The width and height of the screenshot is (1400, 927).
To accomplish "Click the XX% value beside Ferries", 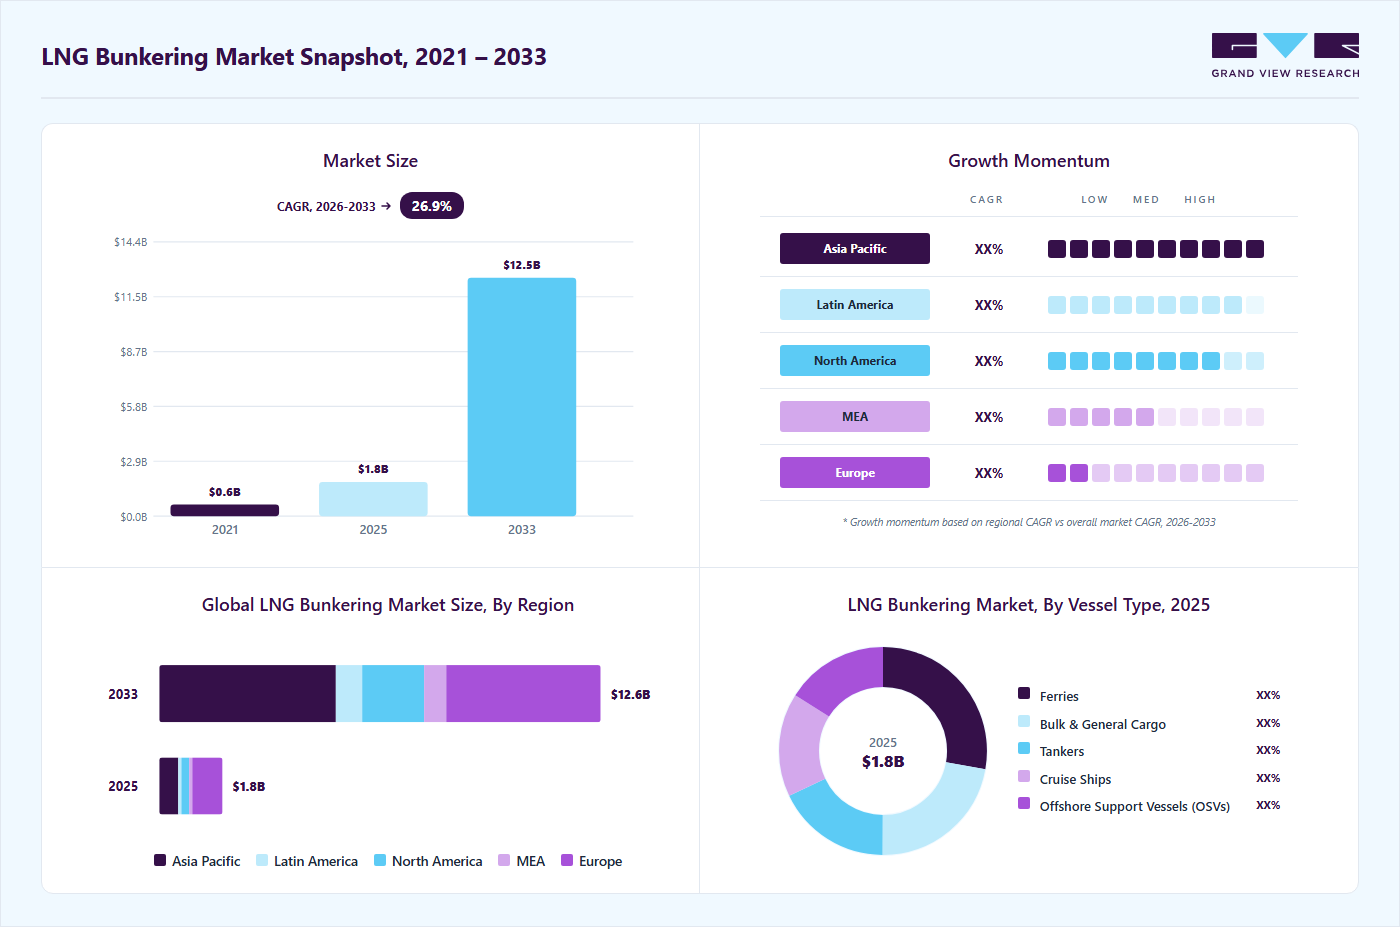I will (x=1268, y=695).
